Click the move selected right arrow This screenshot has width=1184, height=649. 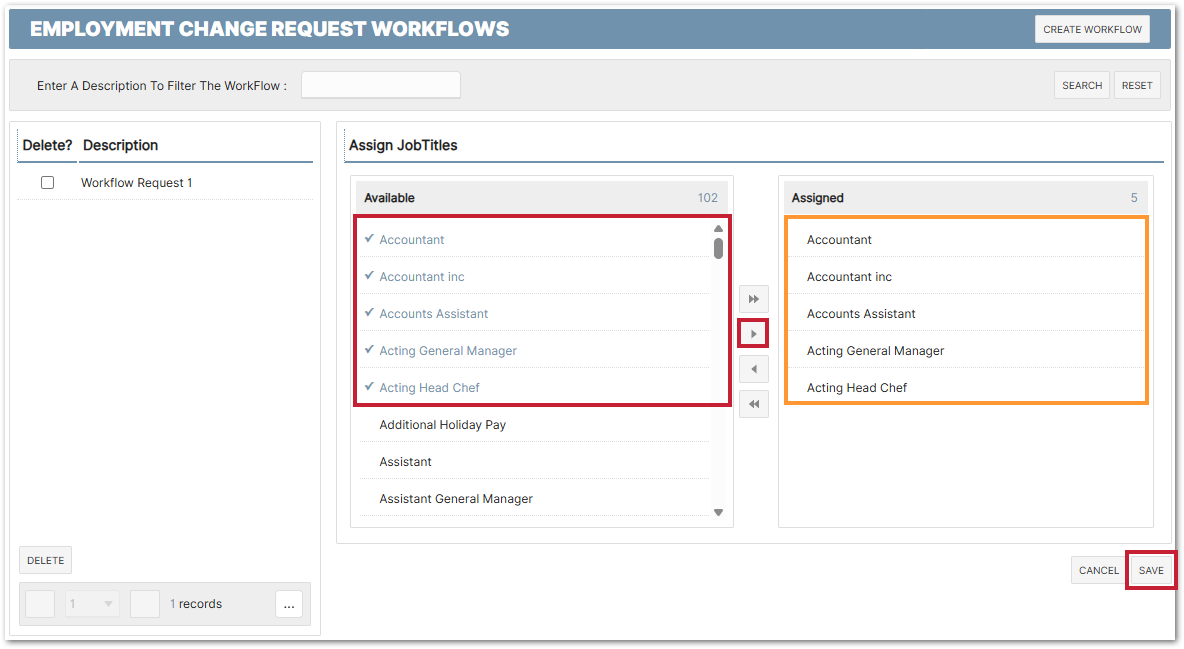point(753,333)
